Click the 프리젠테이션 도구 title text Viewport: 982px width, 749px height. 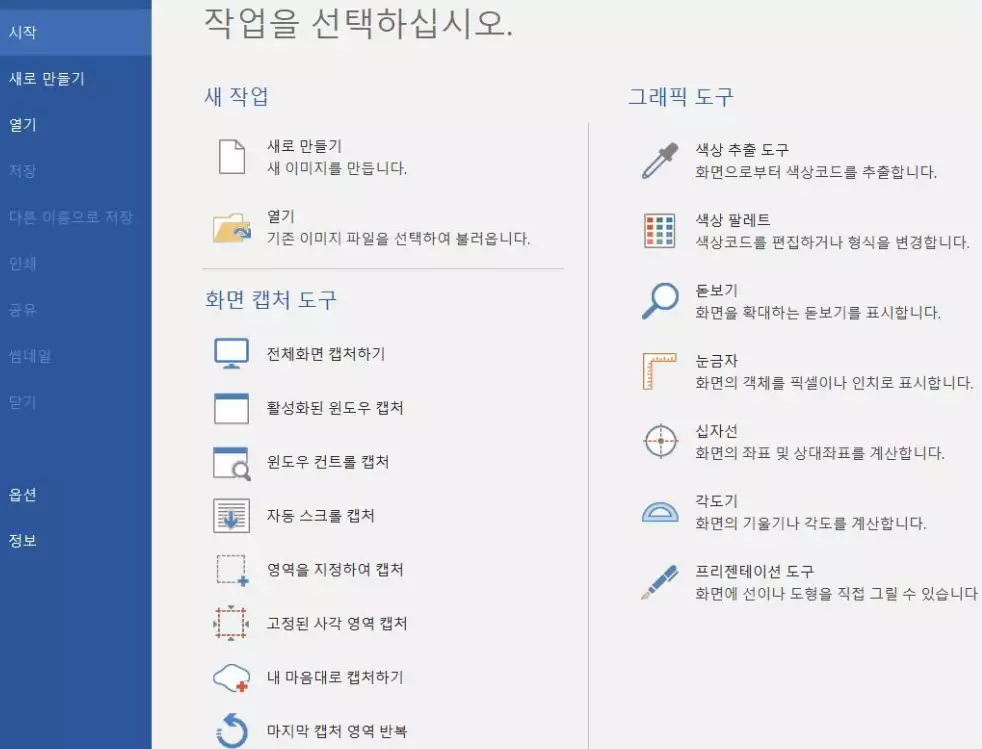[755, 571]
